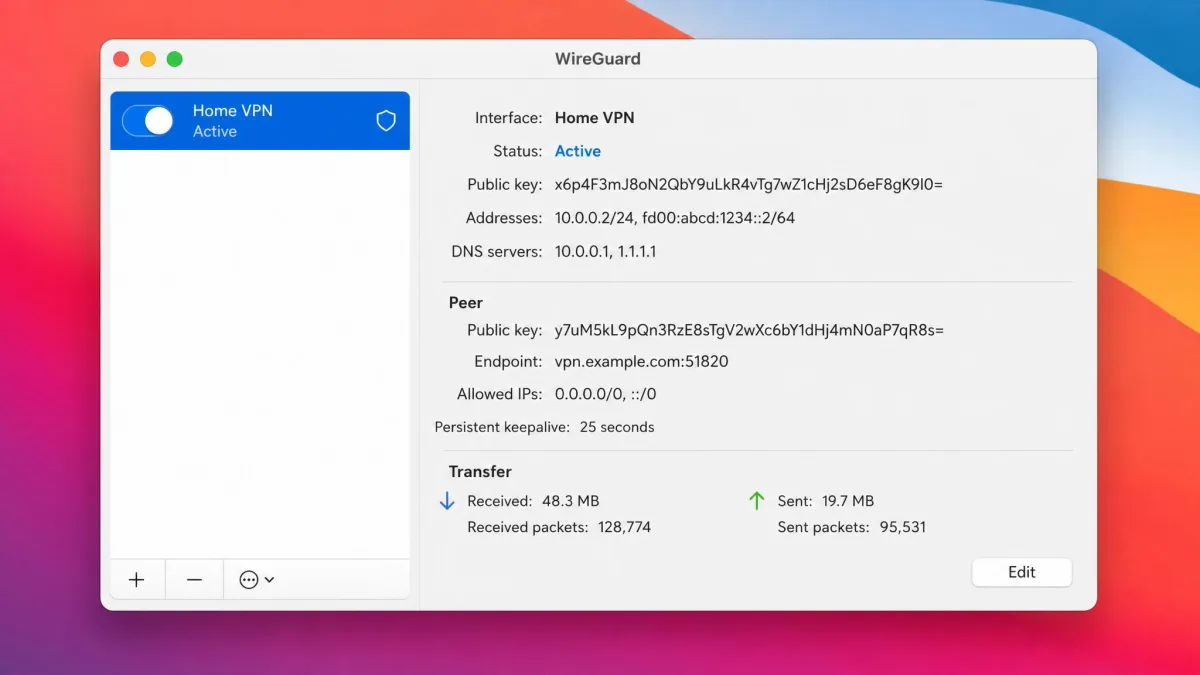Click the Edit button
The width and height of the screenshot is (1200, 675).
click(x=1022, y=572)
